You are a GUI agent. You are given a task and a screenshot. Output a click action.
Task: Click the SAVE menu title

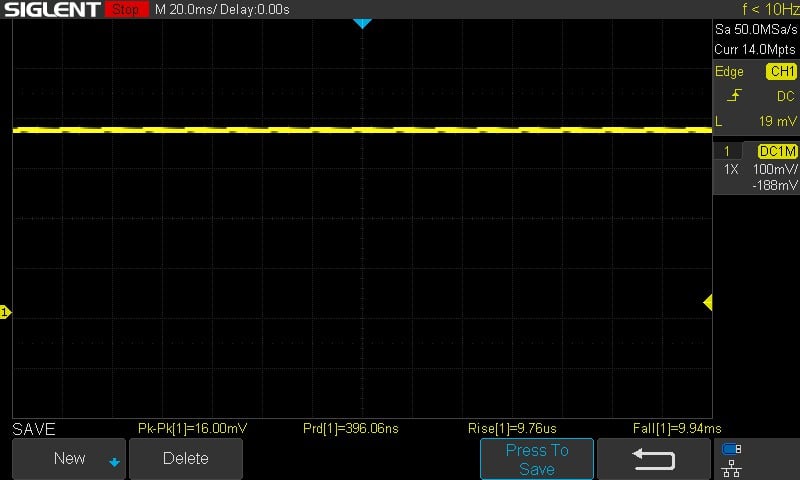pos(34,429)
